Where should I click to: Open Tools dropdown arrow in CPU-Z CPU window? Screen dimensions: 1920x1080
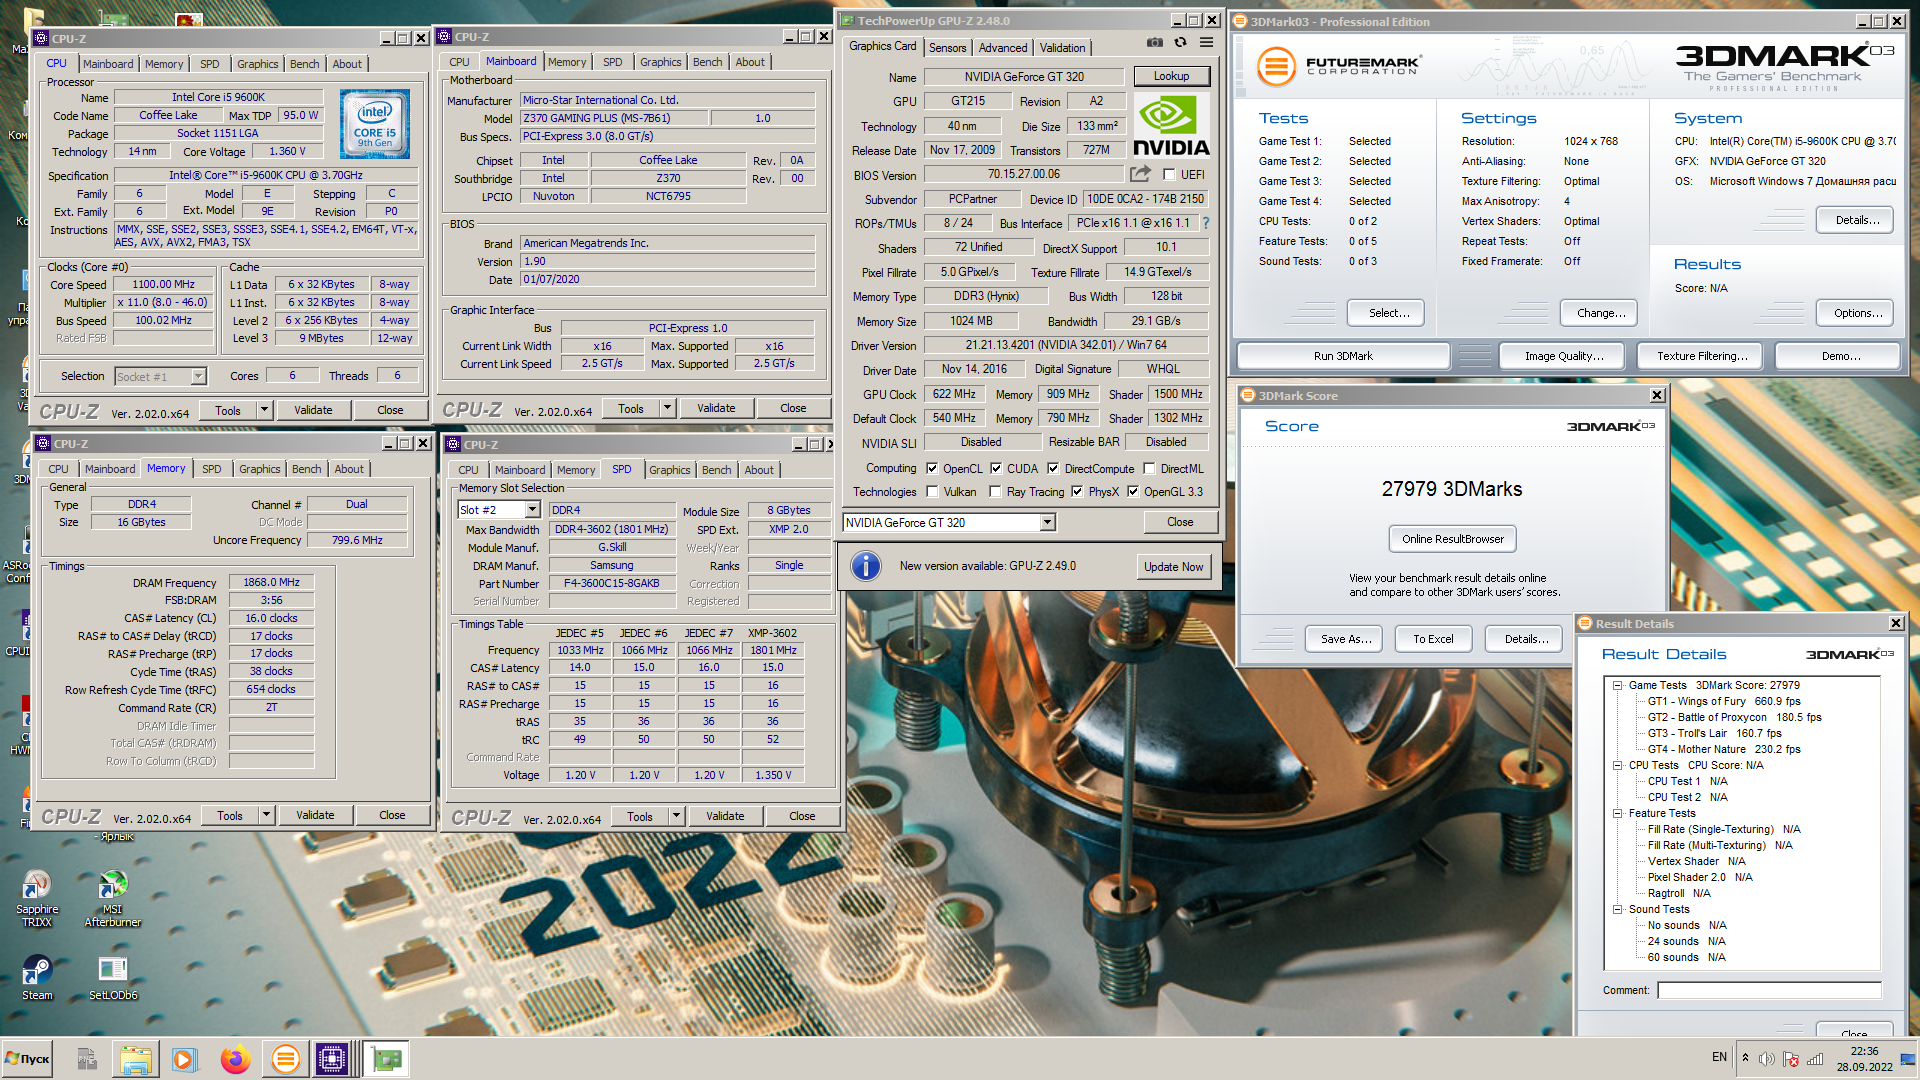(x=264, y=410)
